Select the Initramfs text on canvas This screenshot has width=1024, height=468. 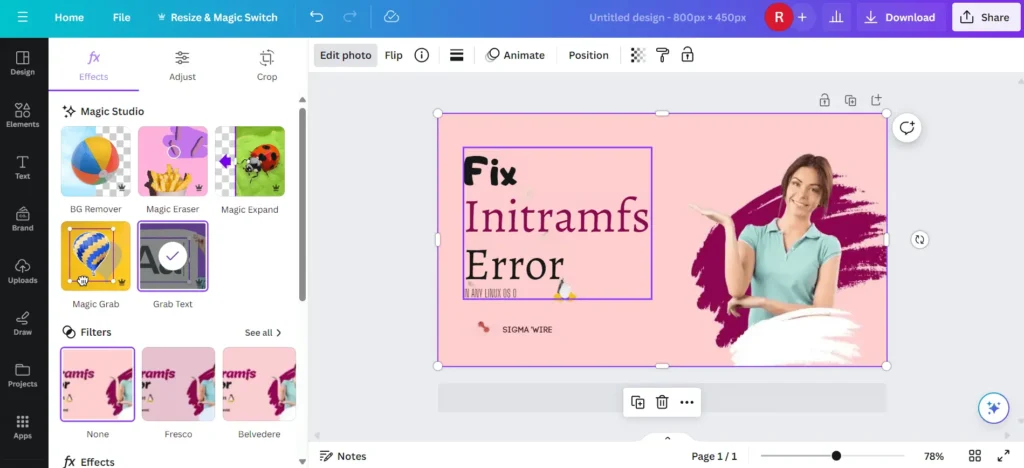point(556,216)
